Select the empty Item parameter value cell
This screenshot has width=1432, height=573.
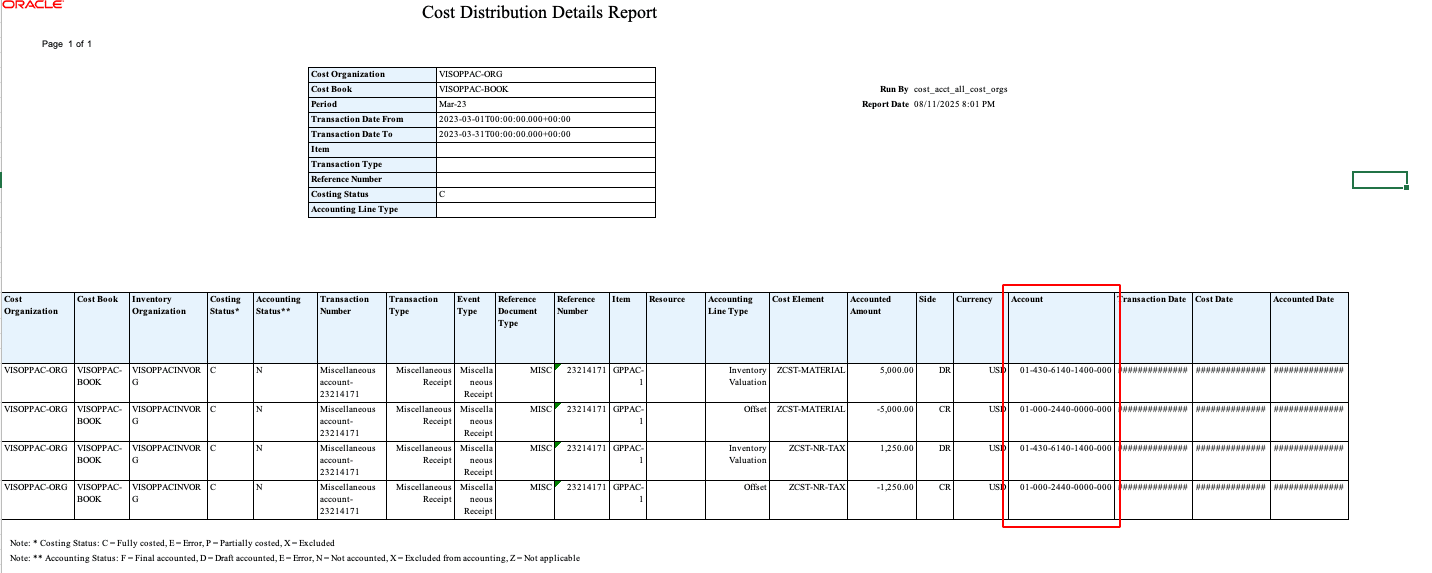click(x=546, y=149)
